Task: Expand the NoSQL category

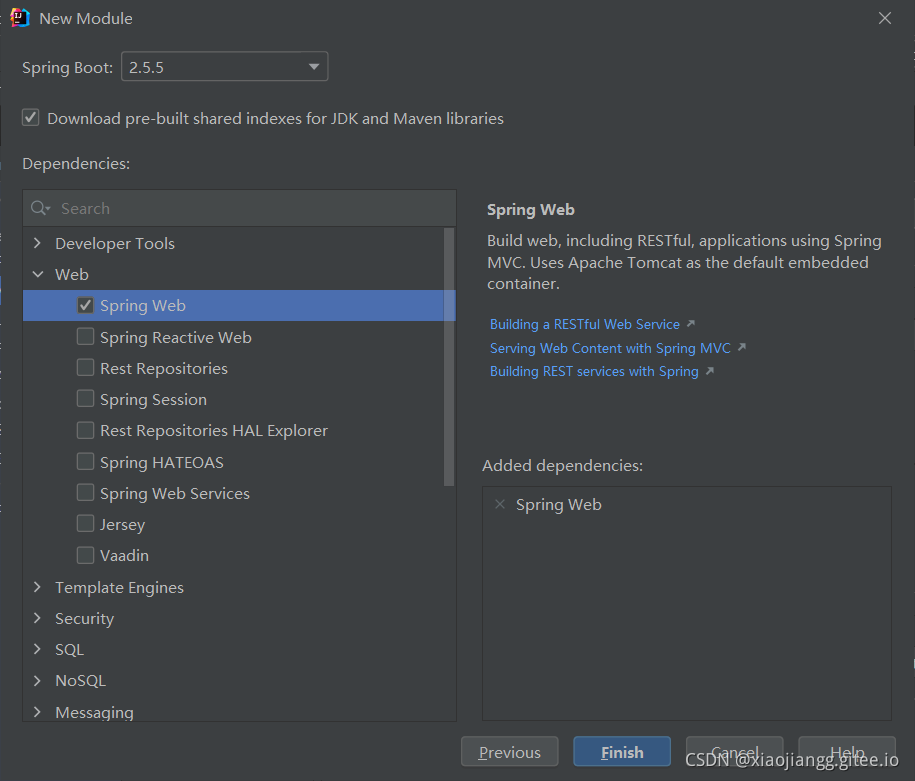Action: coord(37,681)
